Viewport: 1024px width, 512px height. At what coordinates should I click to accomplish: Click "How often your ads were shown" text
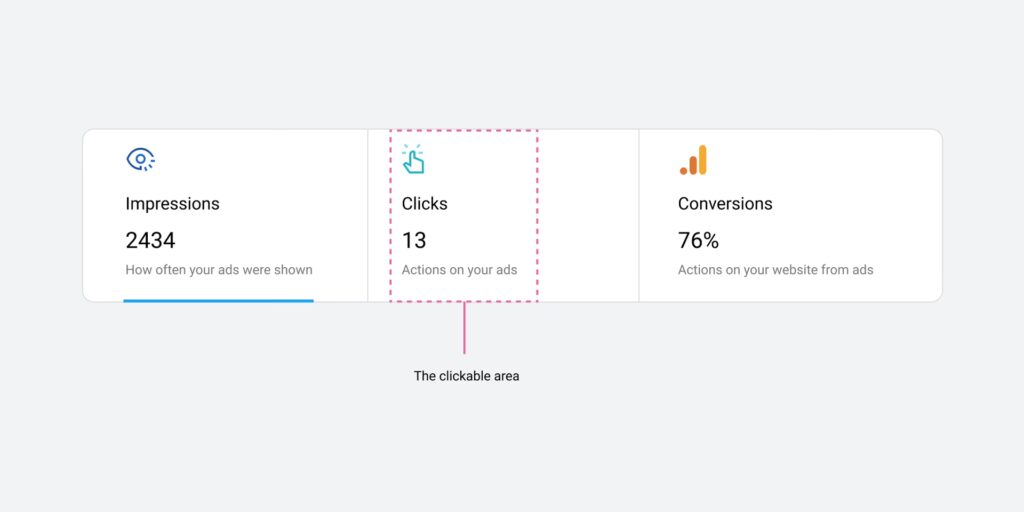coord(219,270)
